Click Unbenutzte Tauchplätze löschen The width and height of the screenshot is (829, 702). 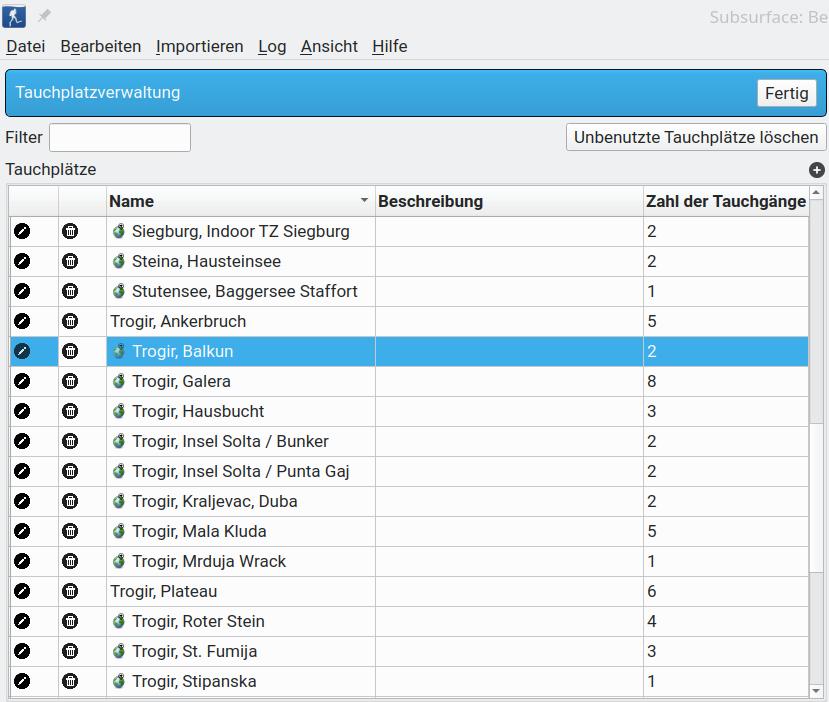click(697, 137)
